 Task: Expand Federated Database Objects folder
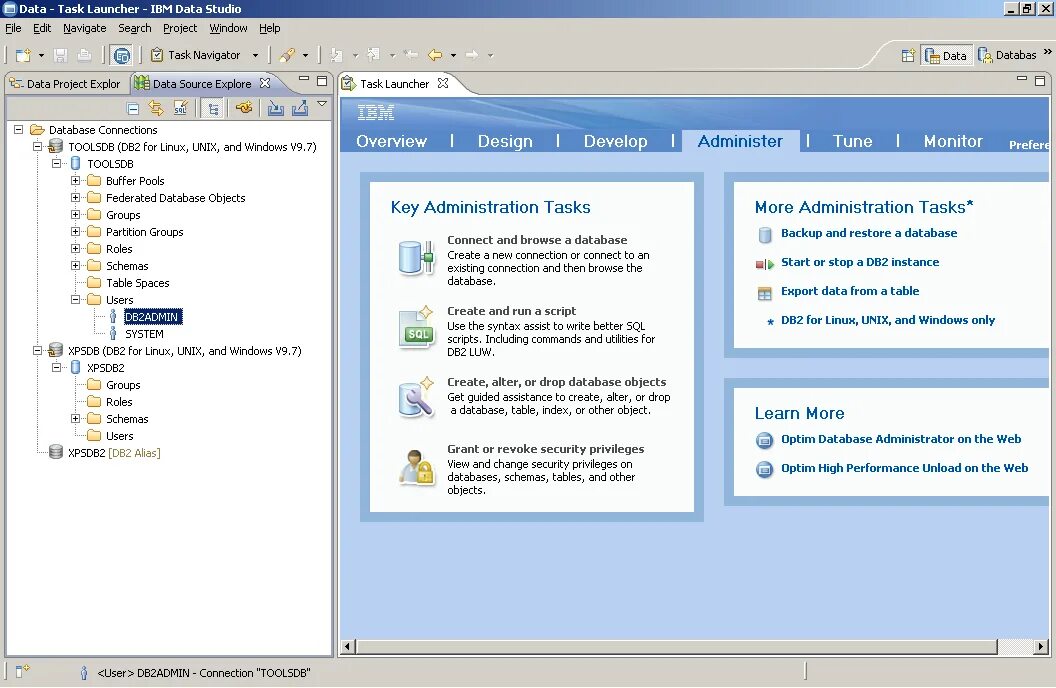[75, 197]
